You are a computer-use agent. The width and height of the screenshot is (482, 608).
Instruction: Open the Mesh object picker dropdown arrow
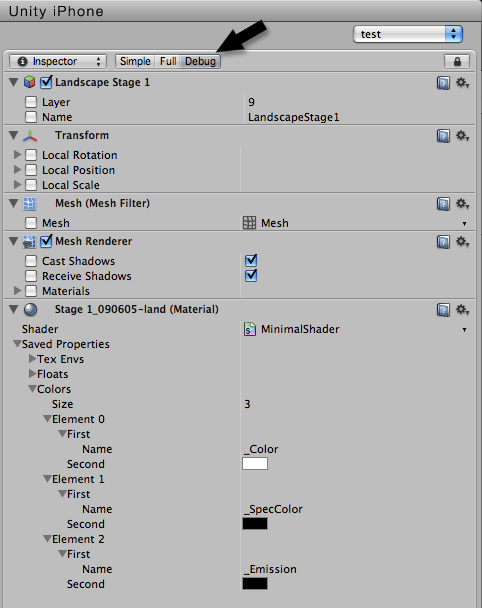[x=464, y=224]
